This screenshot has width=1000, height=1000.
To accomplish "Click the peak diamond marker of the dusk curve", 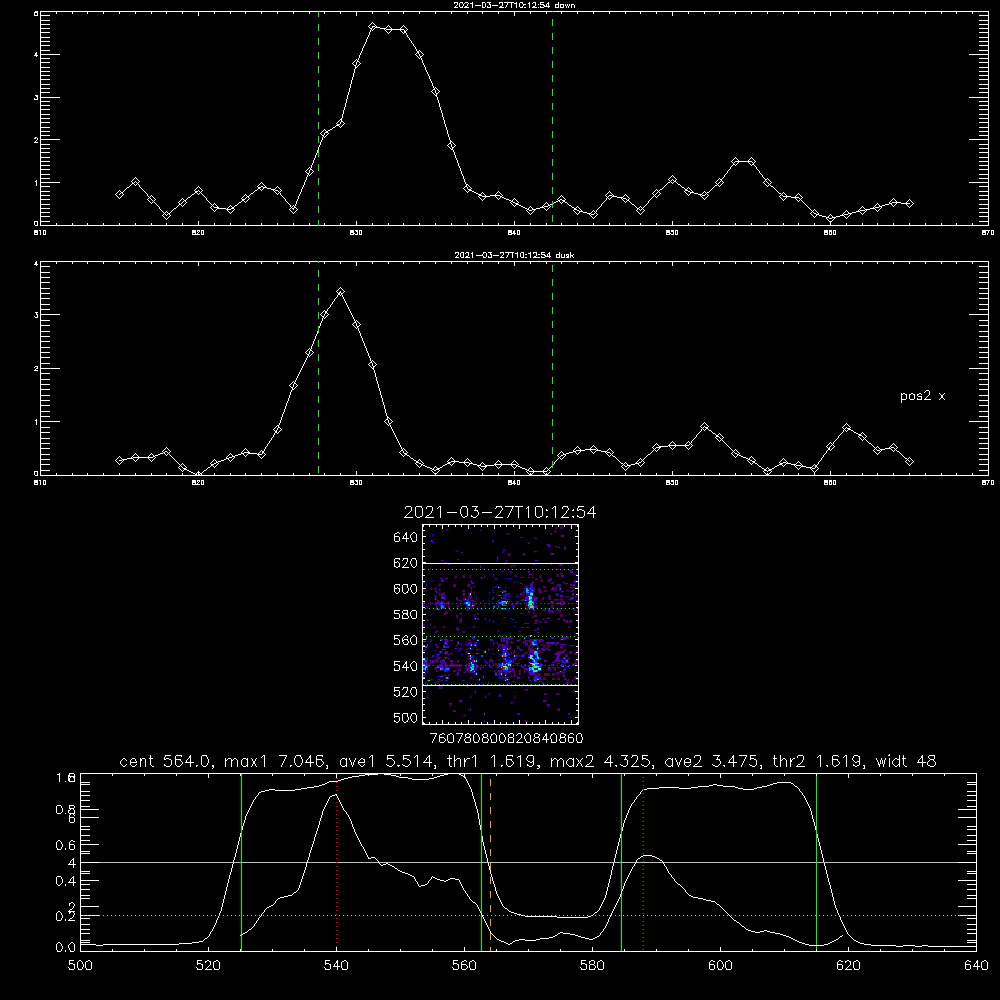I will click(341, 291).
